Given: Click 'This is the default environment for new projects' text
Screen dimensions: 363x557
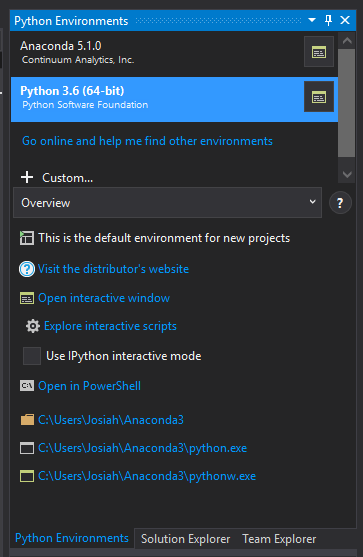Looking at the screenshot, I should tap(164, 238).
